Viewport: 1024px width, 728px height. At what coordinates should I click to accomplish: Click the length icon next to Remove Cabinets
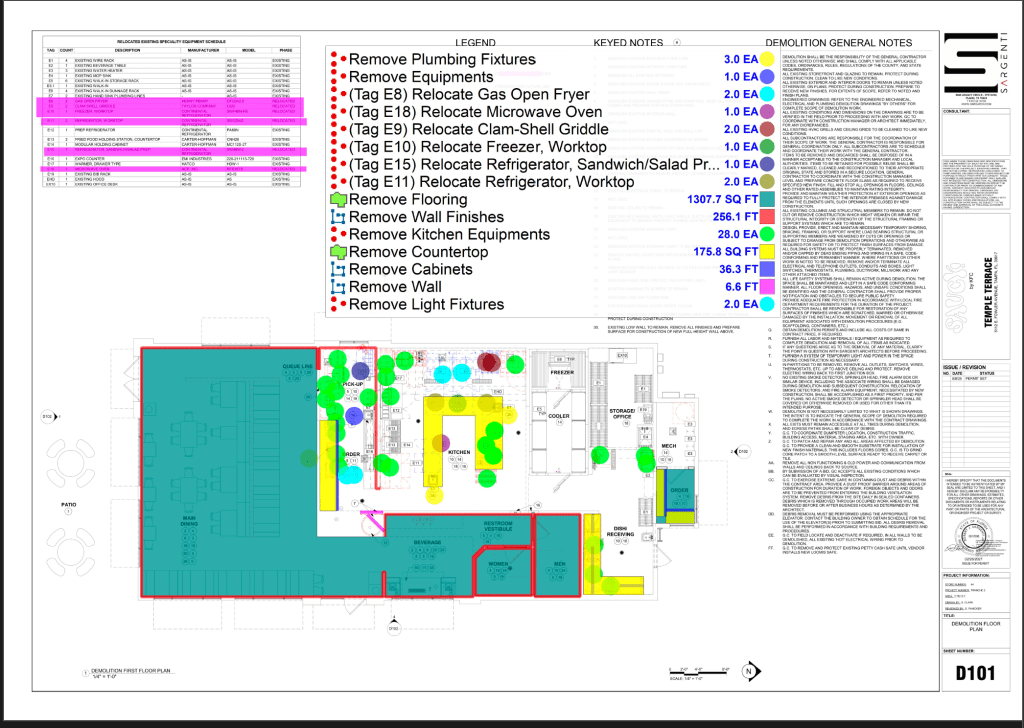pyautogui.click(x=337, y=270)
